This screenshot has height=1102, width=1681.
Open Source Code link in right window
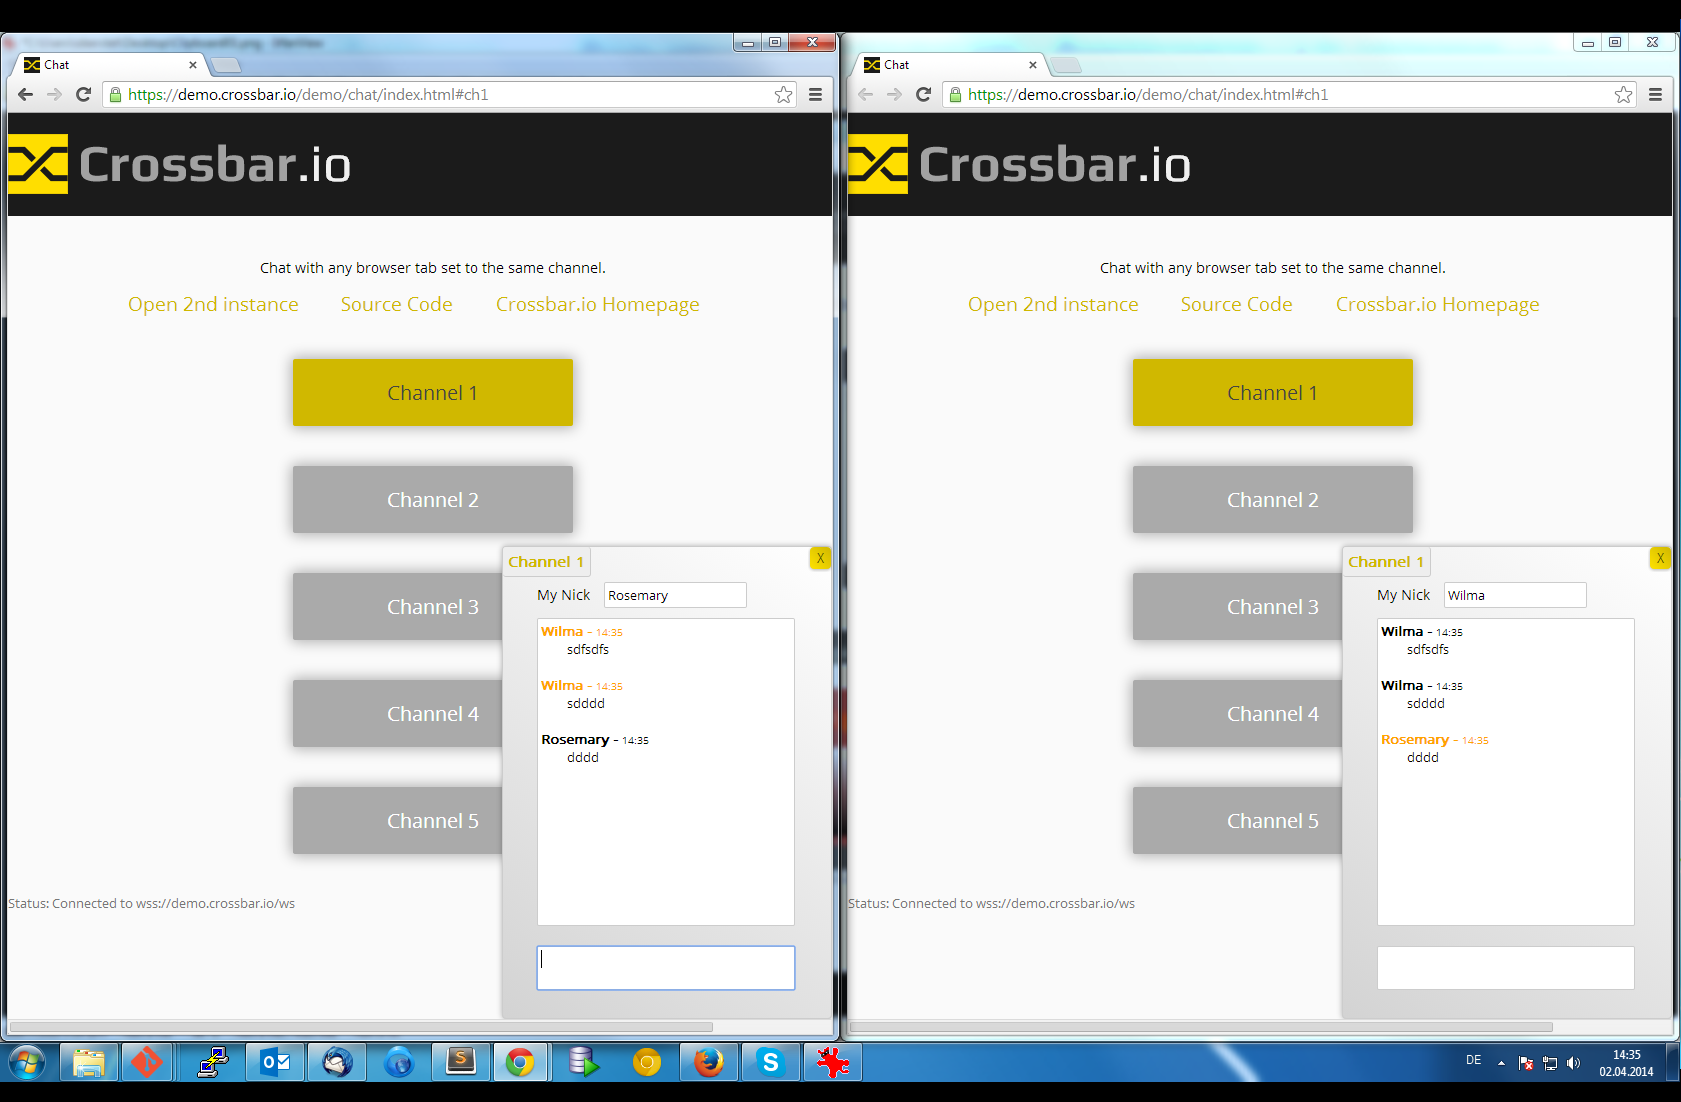click(x=1237, y=304)
